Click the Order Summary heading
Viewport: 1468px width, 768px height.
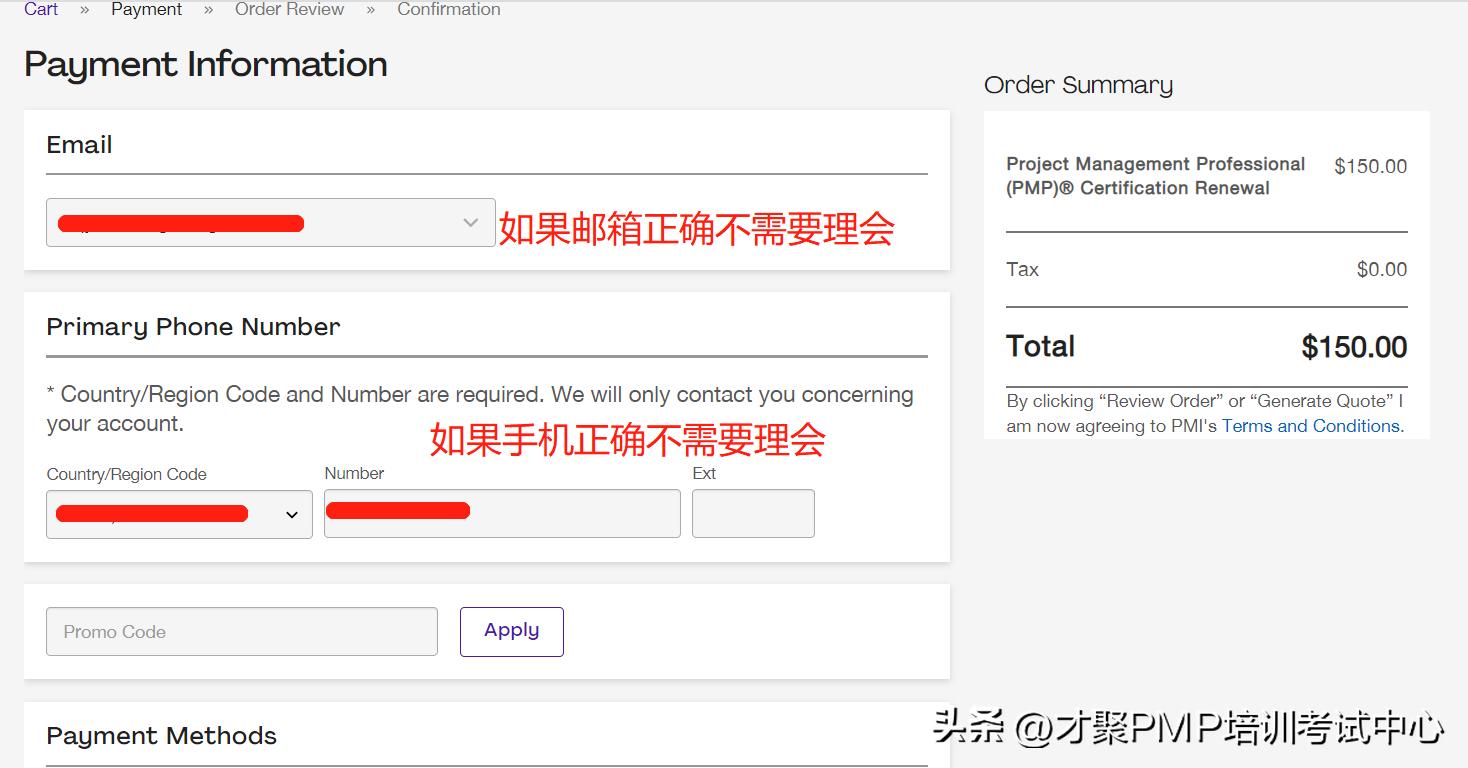[1078, 85]
